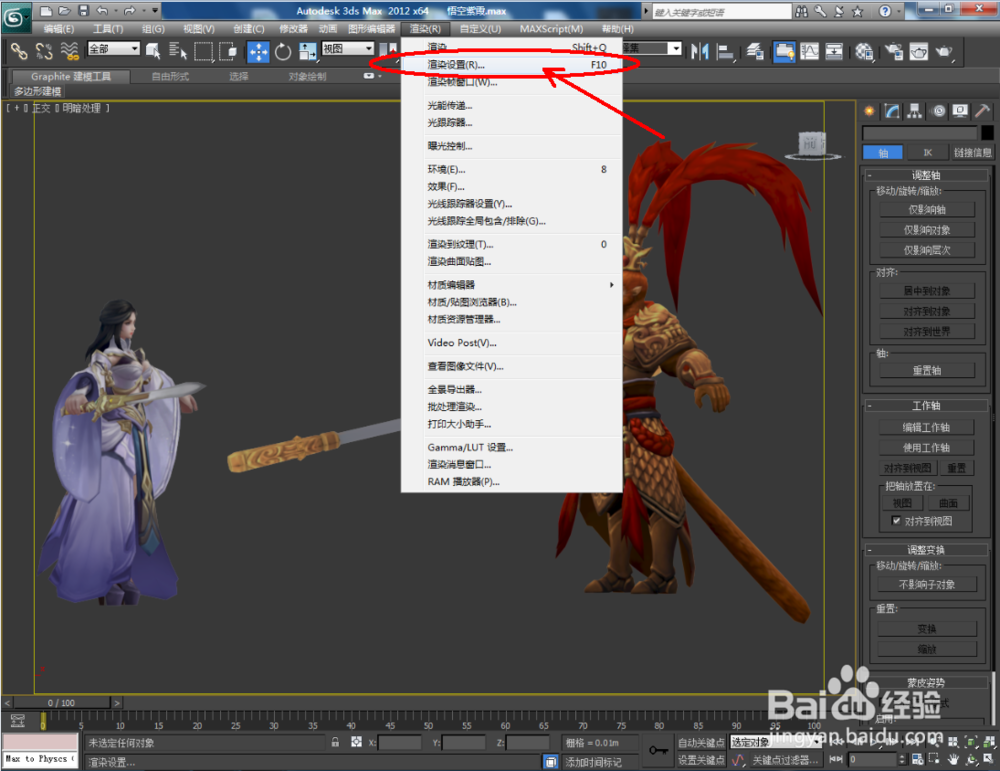This screenshot has width=1000, height=771.
Task: Activate the Select and Rotate tool
Action: [x=283, y=52]
